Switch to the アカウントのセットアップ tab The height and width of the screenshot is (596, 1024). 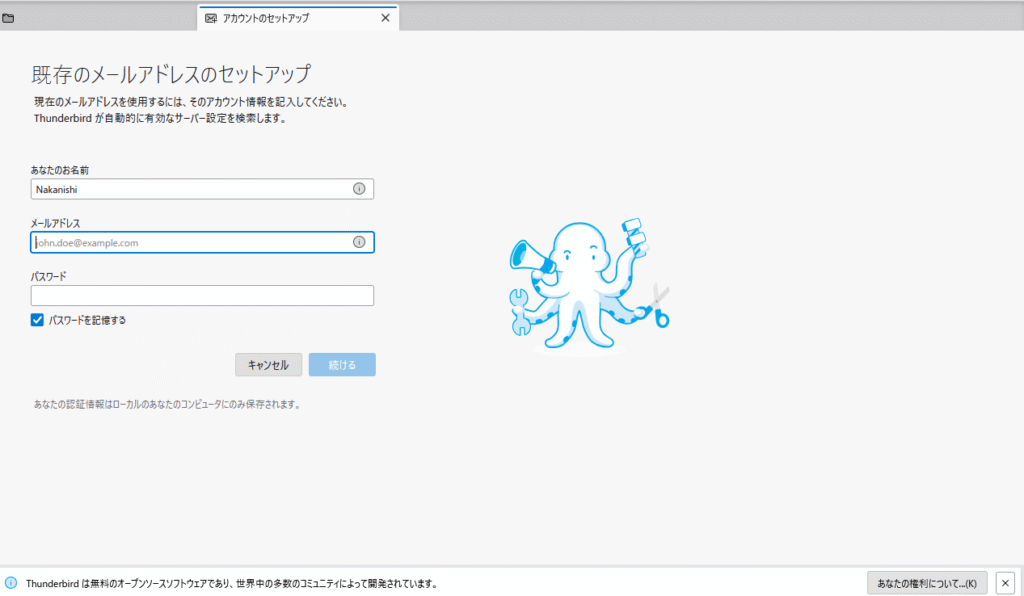pyautogui.click(x=298, y=18)
